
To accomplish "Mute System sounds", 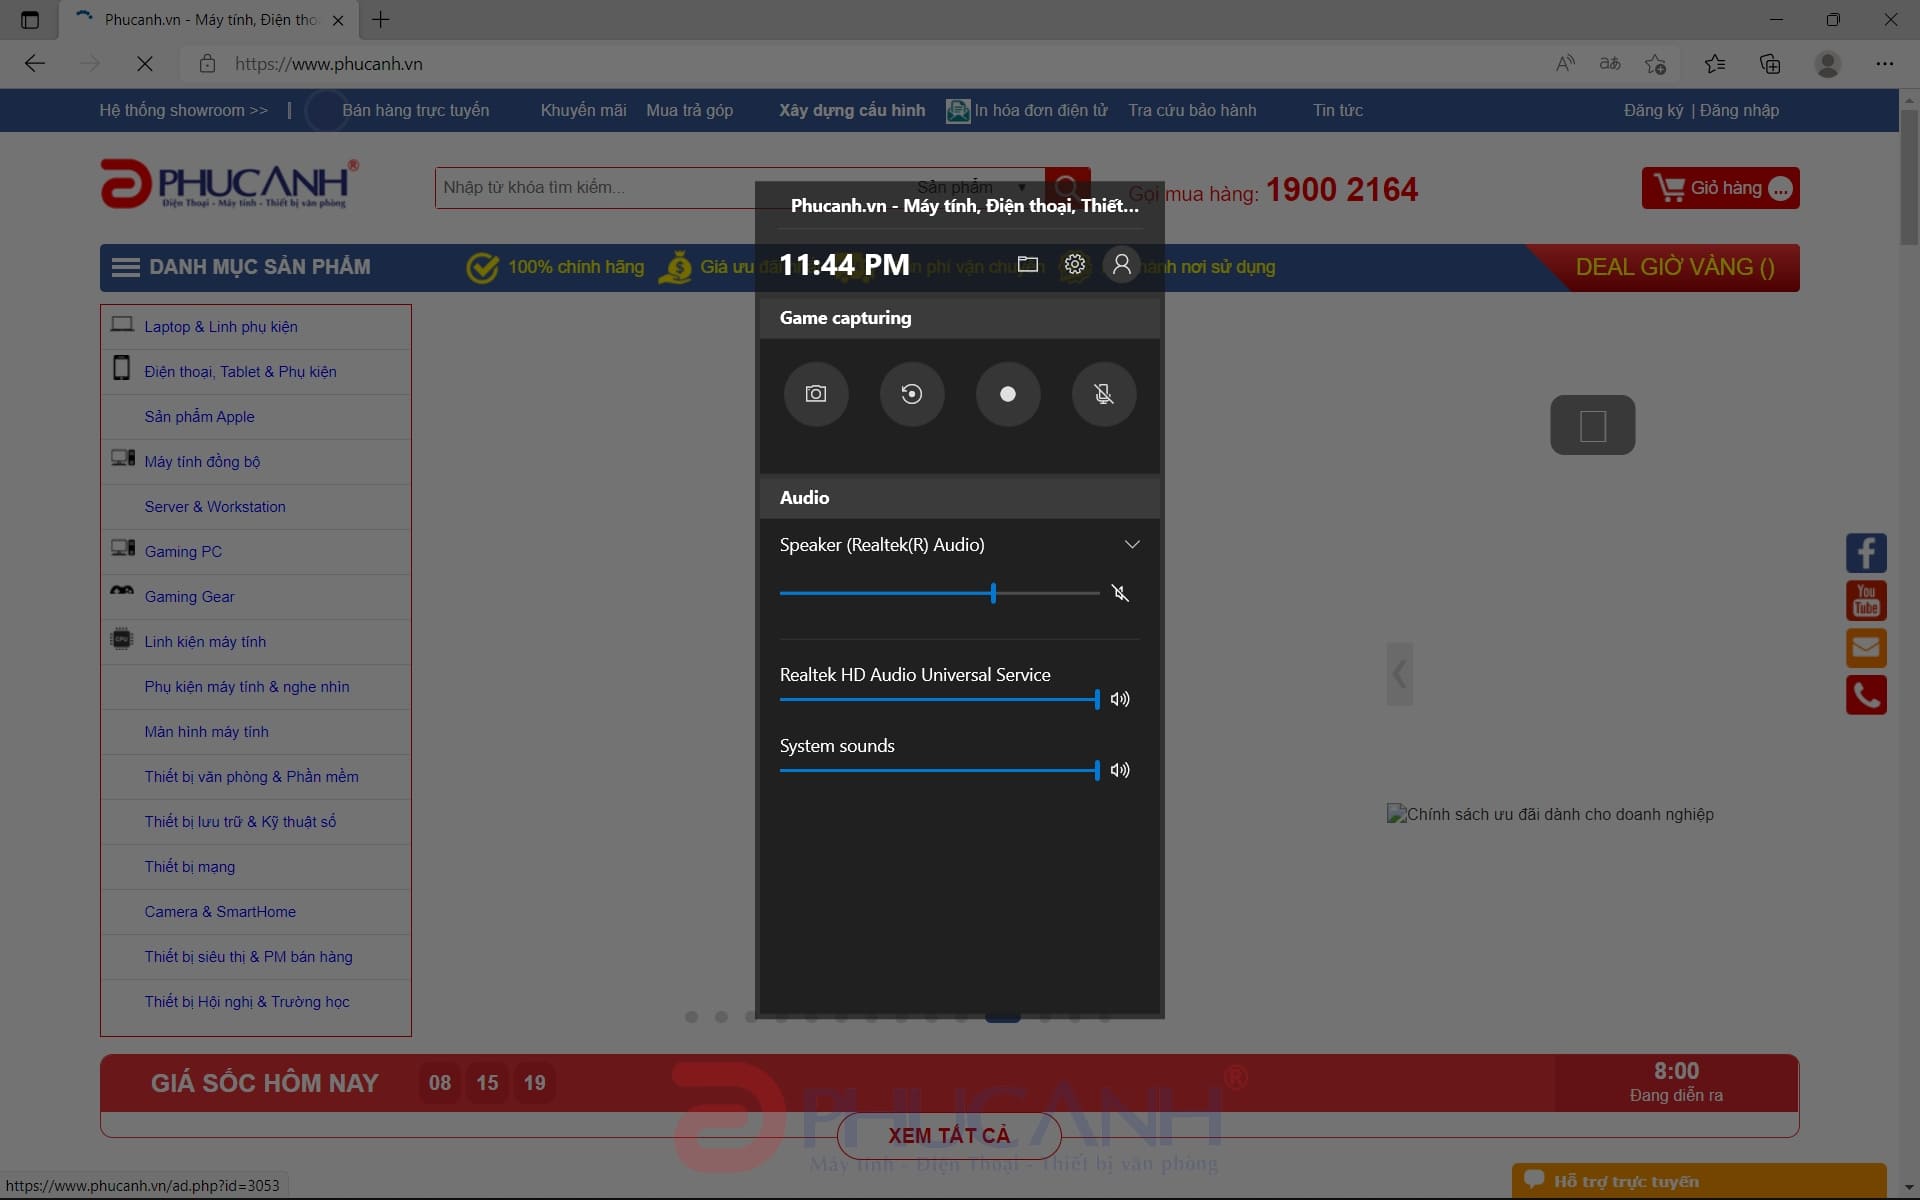I will point(1120,770).
